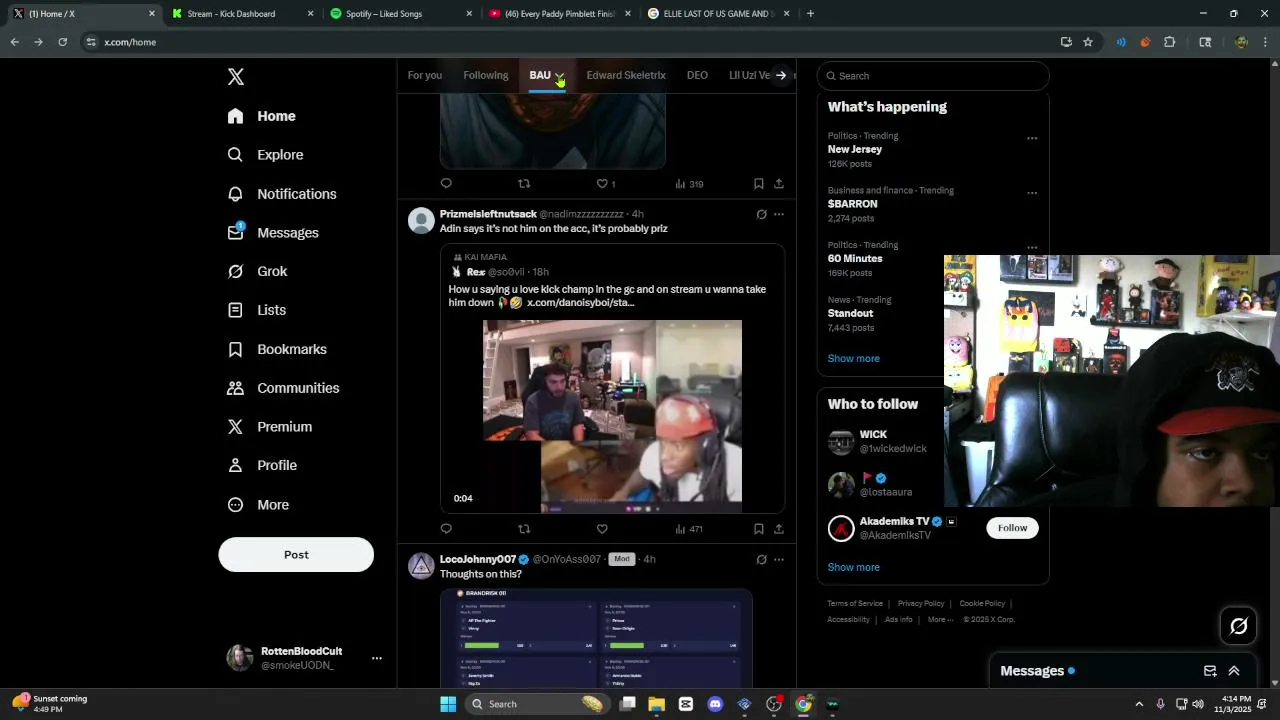1280x720 pixels.
Task: Open Grok explain on LocoJohnny007 post
Action: (x=761, y=559)
